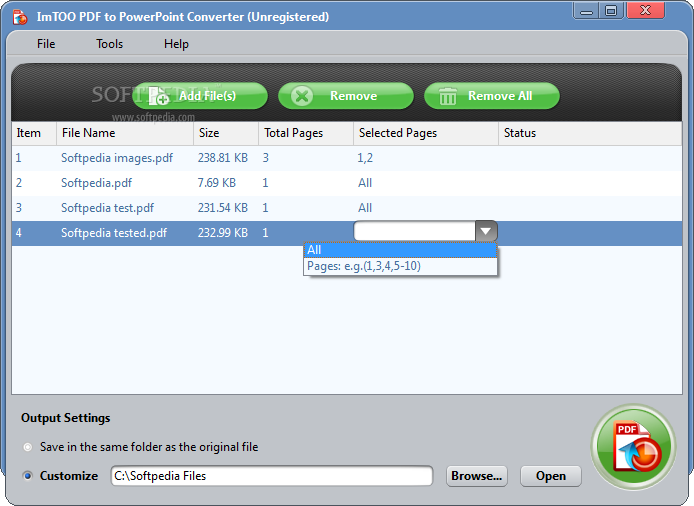Select file 'Softpedia test.pdf'
This screenshot has width=694, height=506.
108,208
